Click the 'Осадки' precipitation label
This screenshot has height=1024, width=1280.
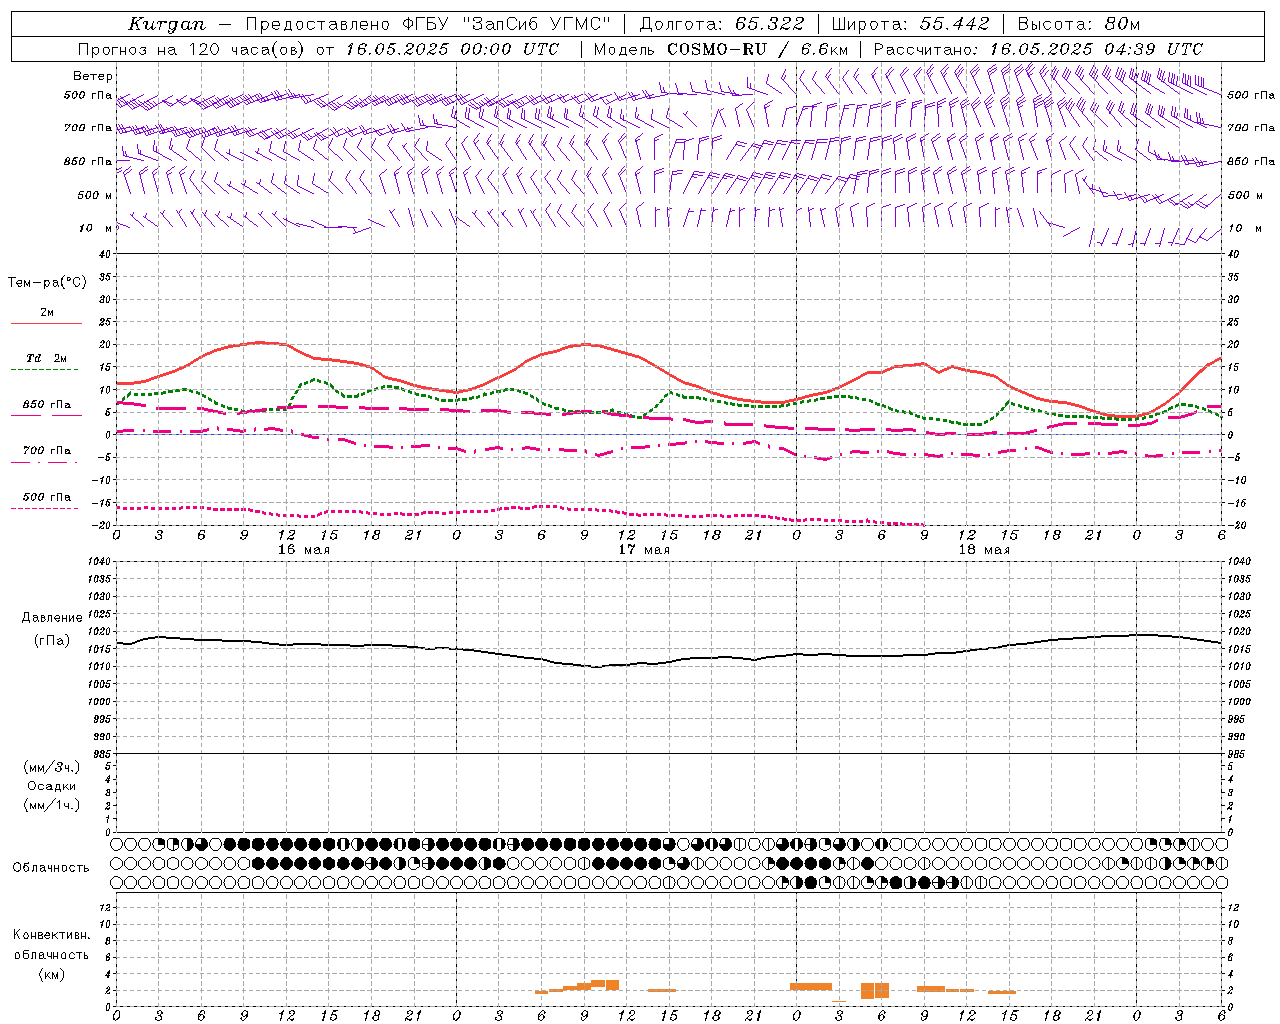click(51, 786)
